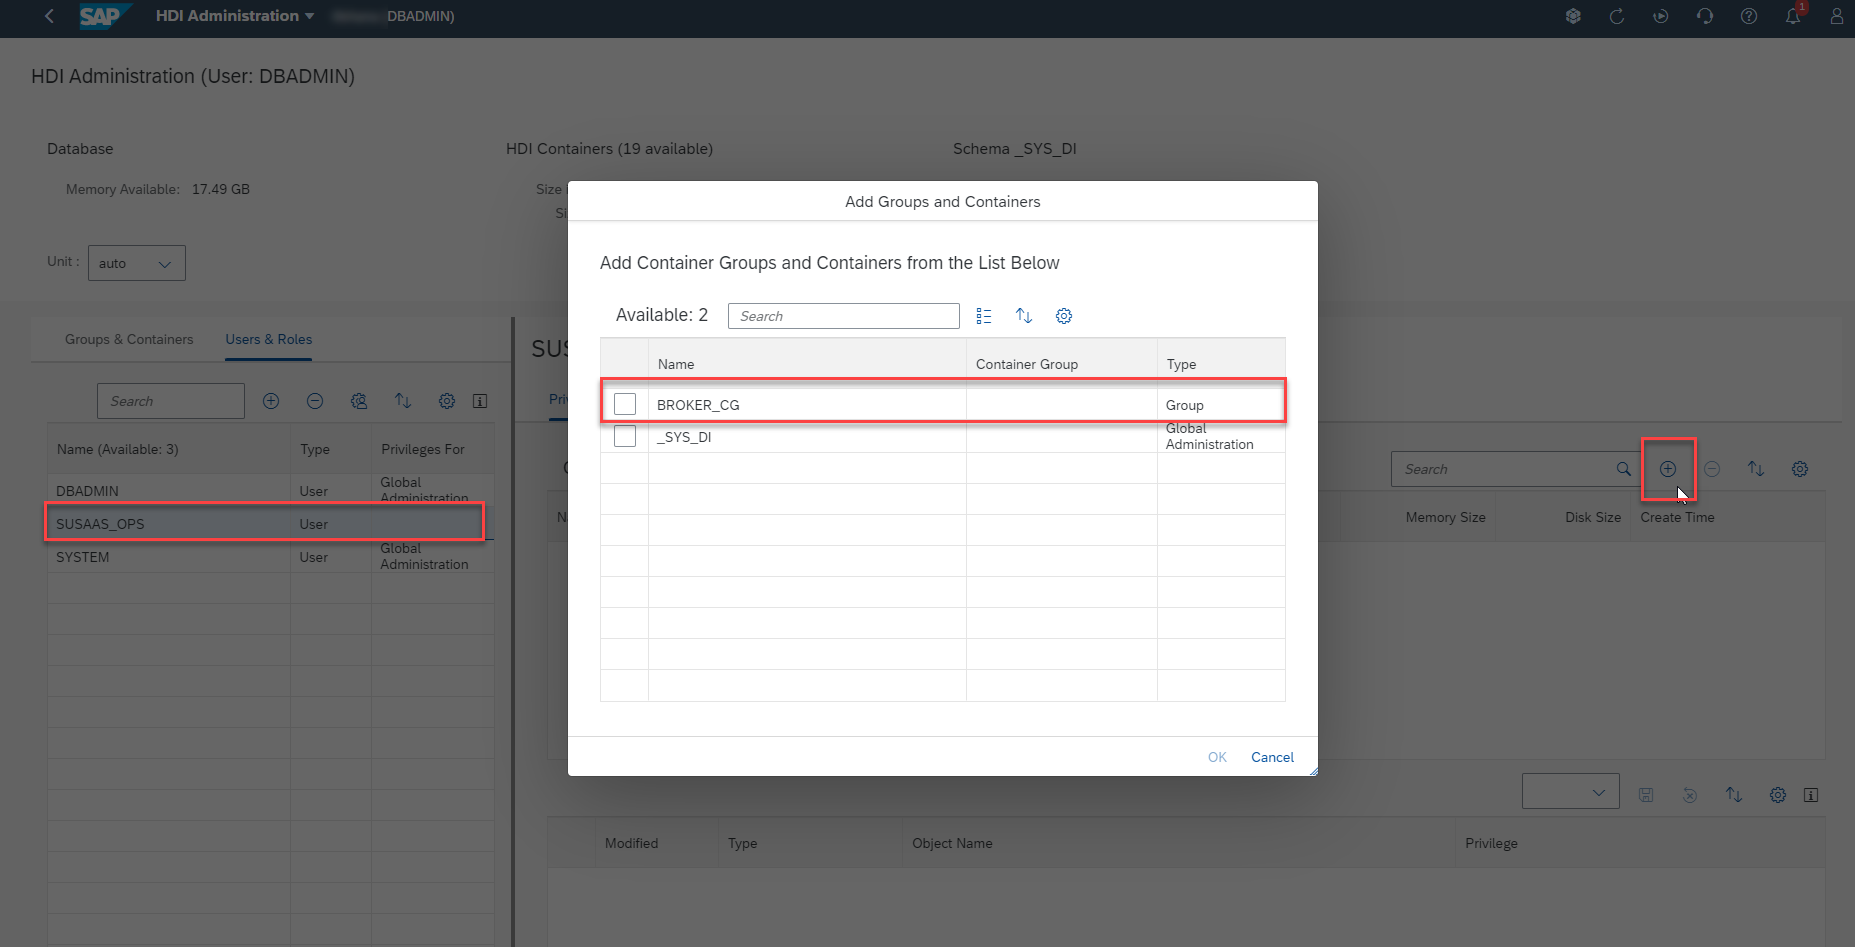
Task: Select the SUSAAS_OPS user row
Action: point(270,523)
